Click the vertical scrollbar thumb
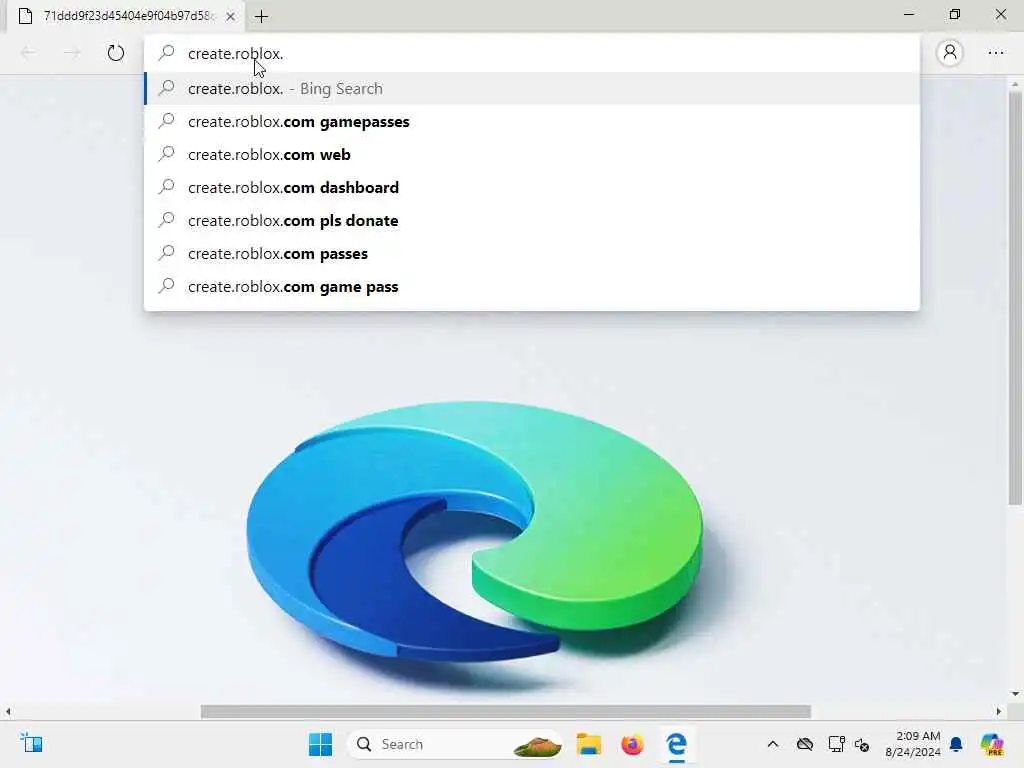This screenshot has width=1024, height=768. coord(1015,298)
